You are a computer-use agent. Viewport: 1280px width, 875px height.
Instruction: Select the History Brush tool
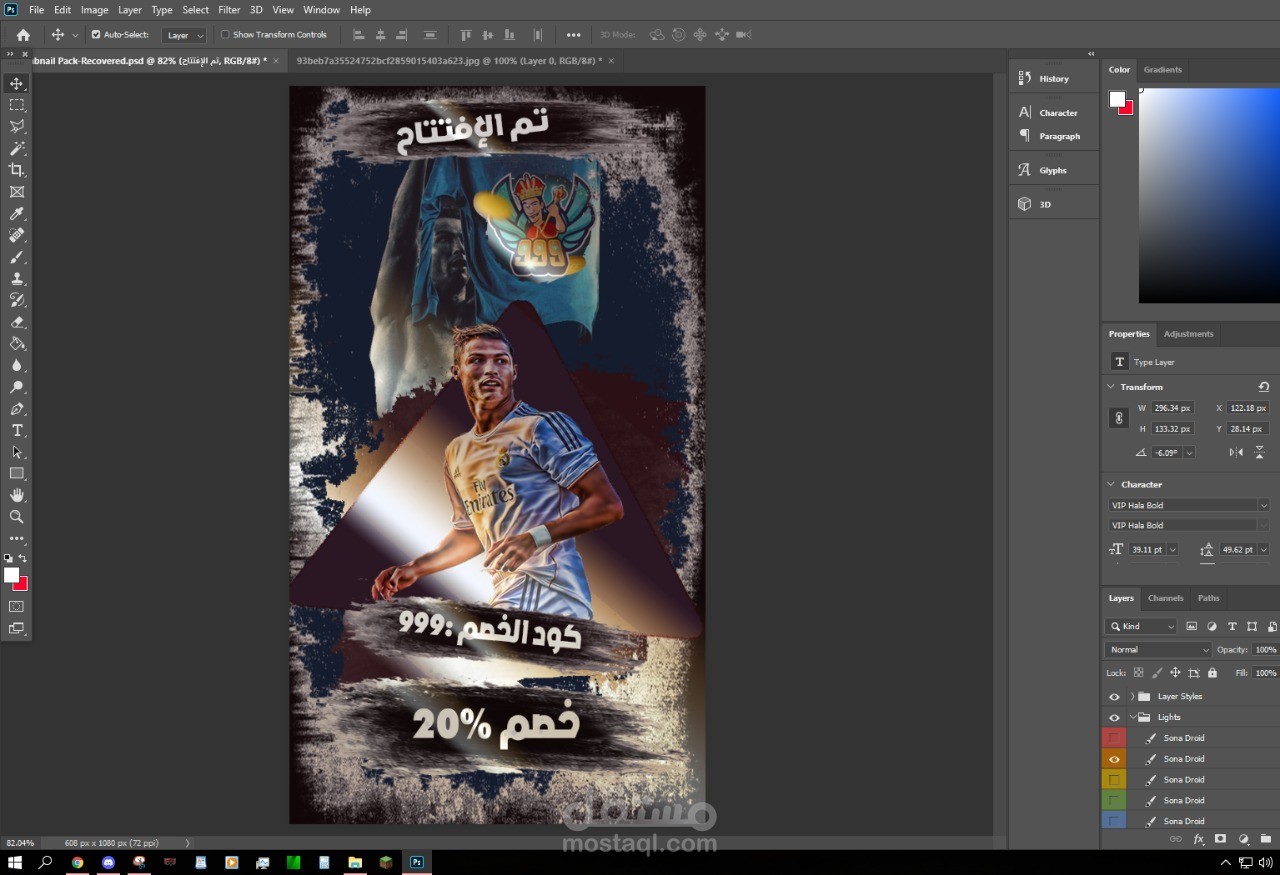(x=17, y=300)
